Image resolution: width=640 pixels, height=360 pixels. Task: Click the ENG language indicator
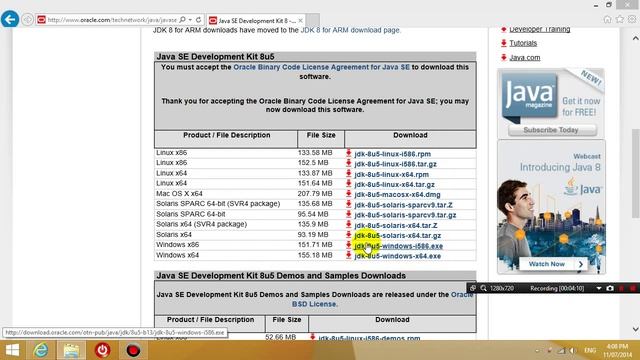click(x=590, y=351)
